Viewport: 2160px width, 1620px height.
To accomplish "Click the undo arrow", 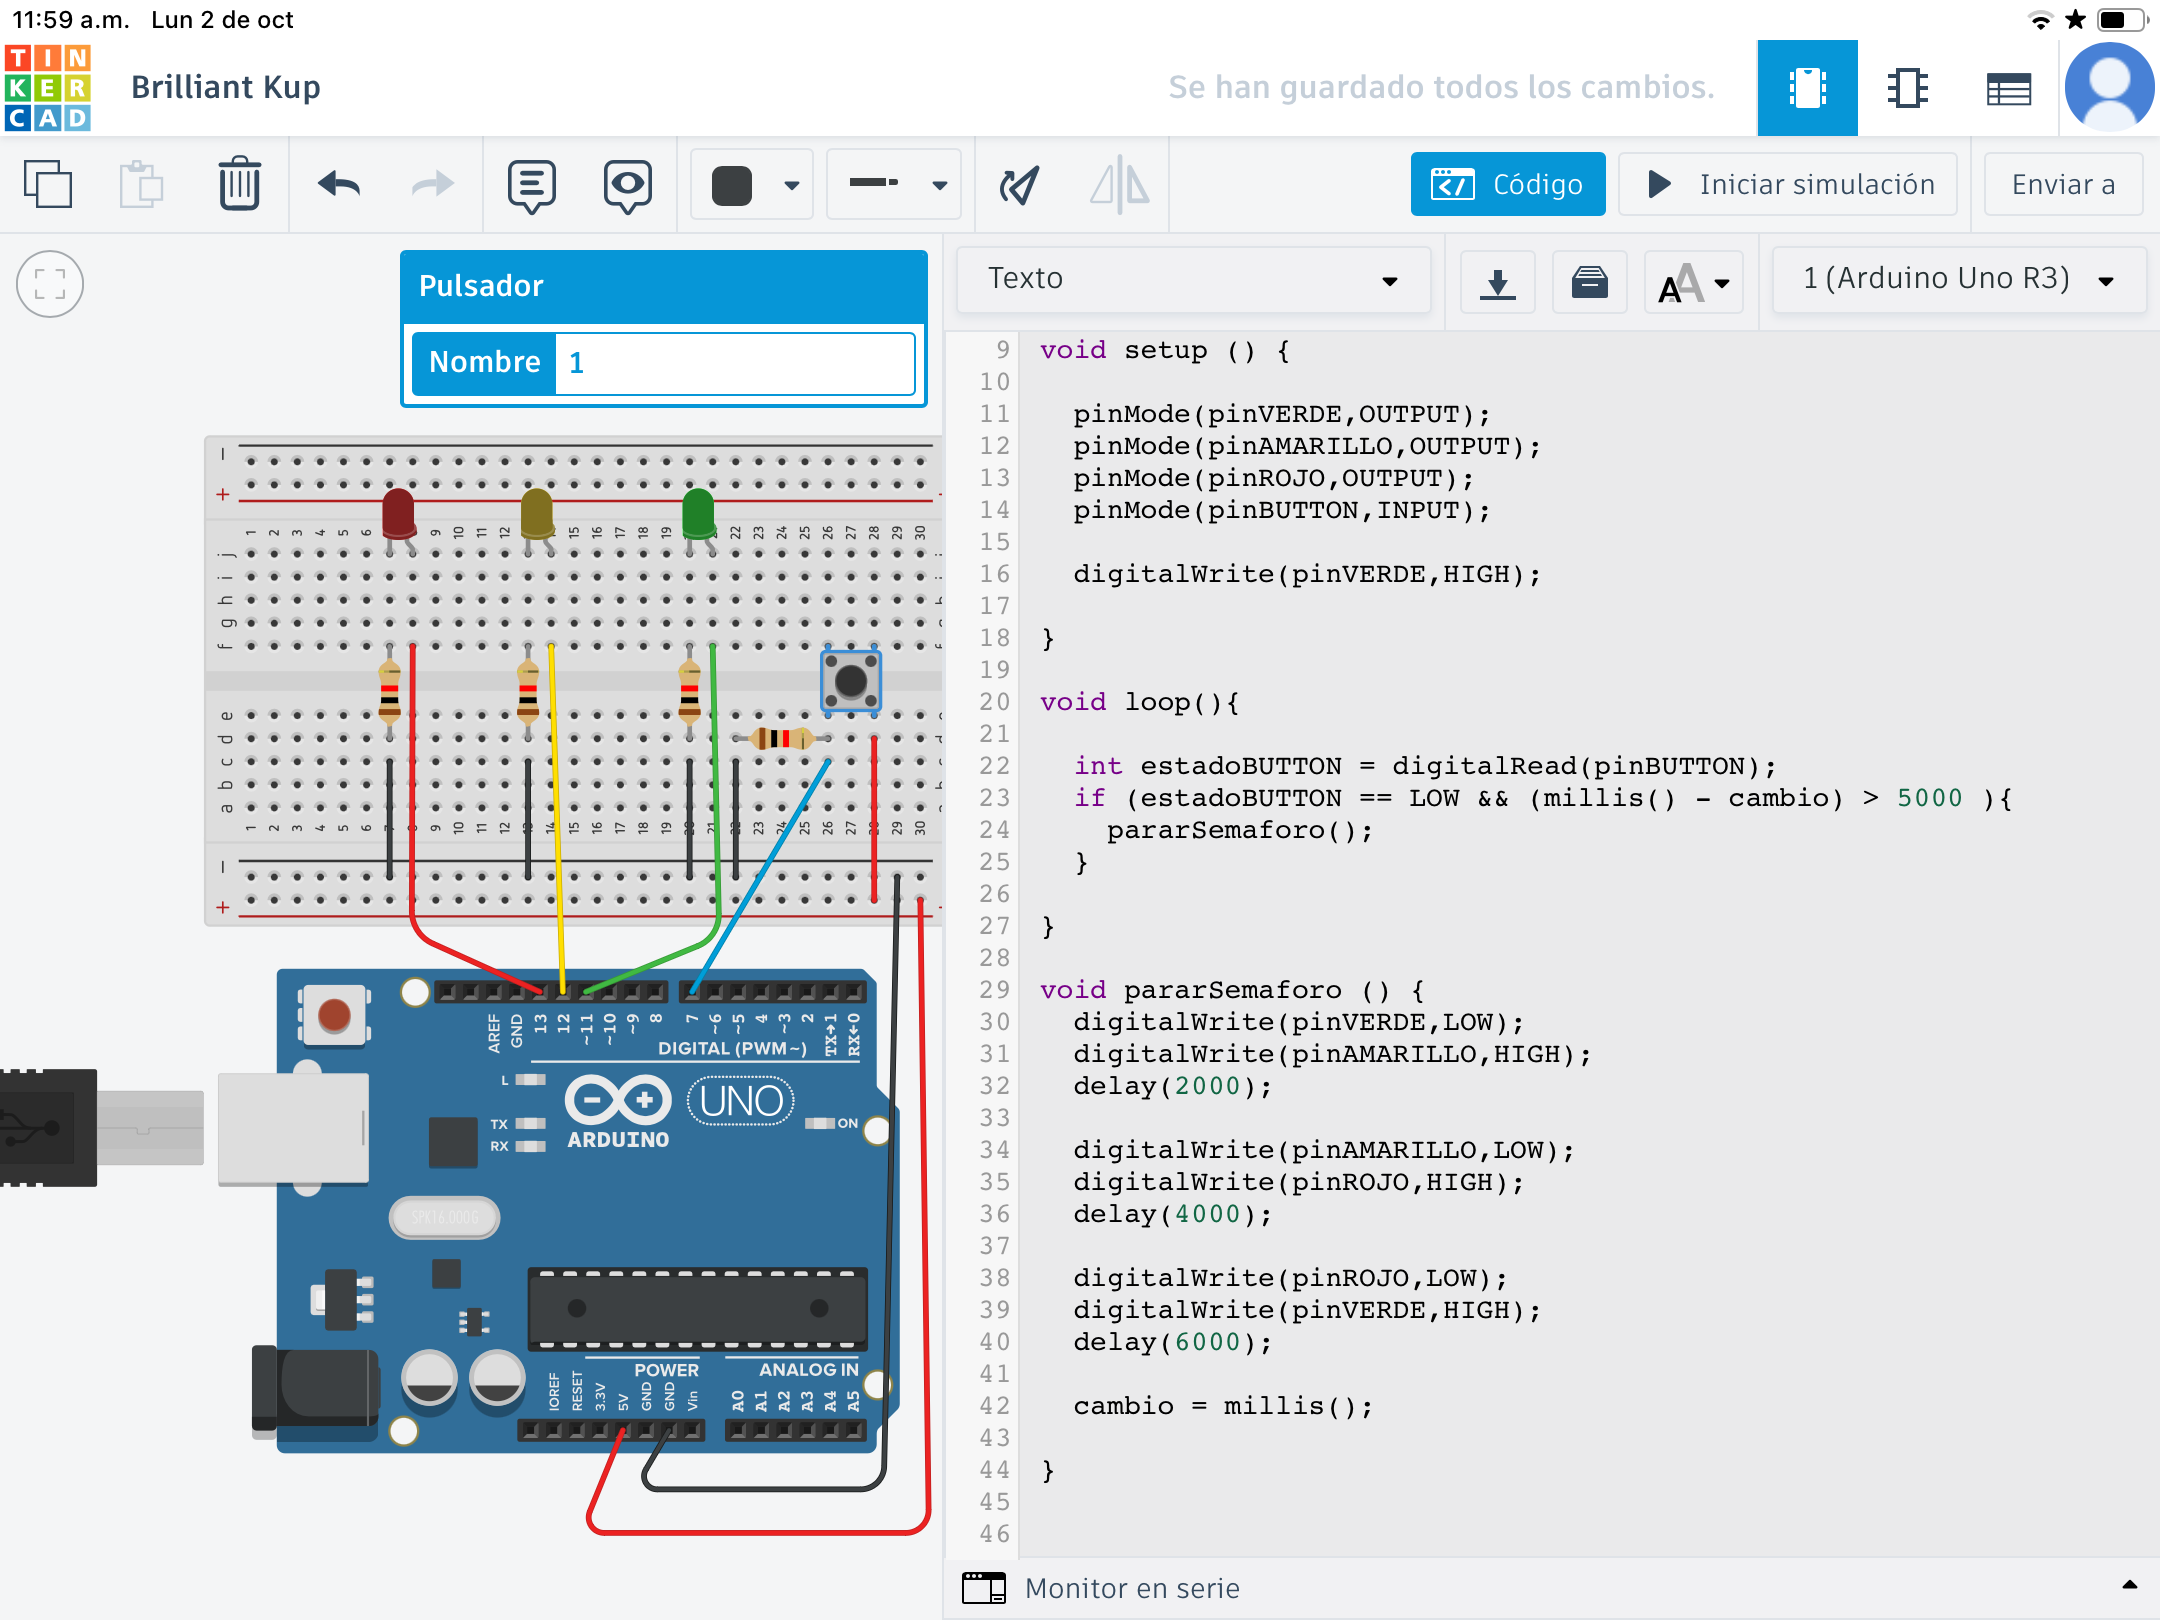I will point(339,184).
